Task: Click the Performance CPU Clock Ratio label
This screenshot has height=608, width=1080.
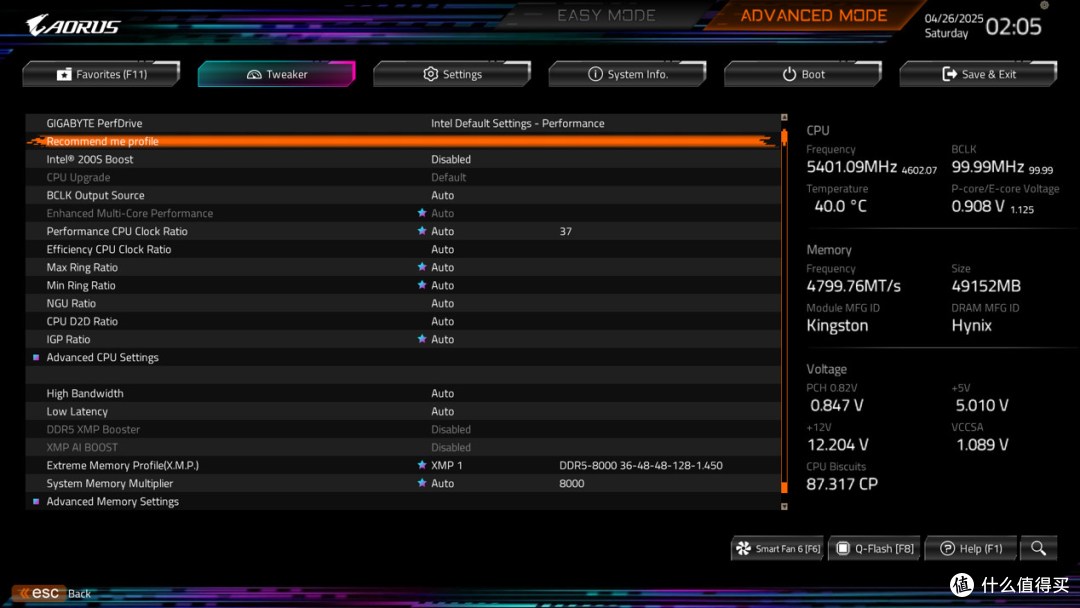Action: pyautogui.click(x=116, y=231)
